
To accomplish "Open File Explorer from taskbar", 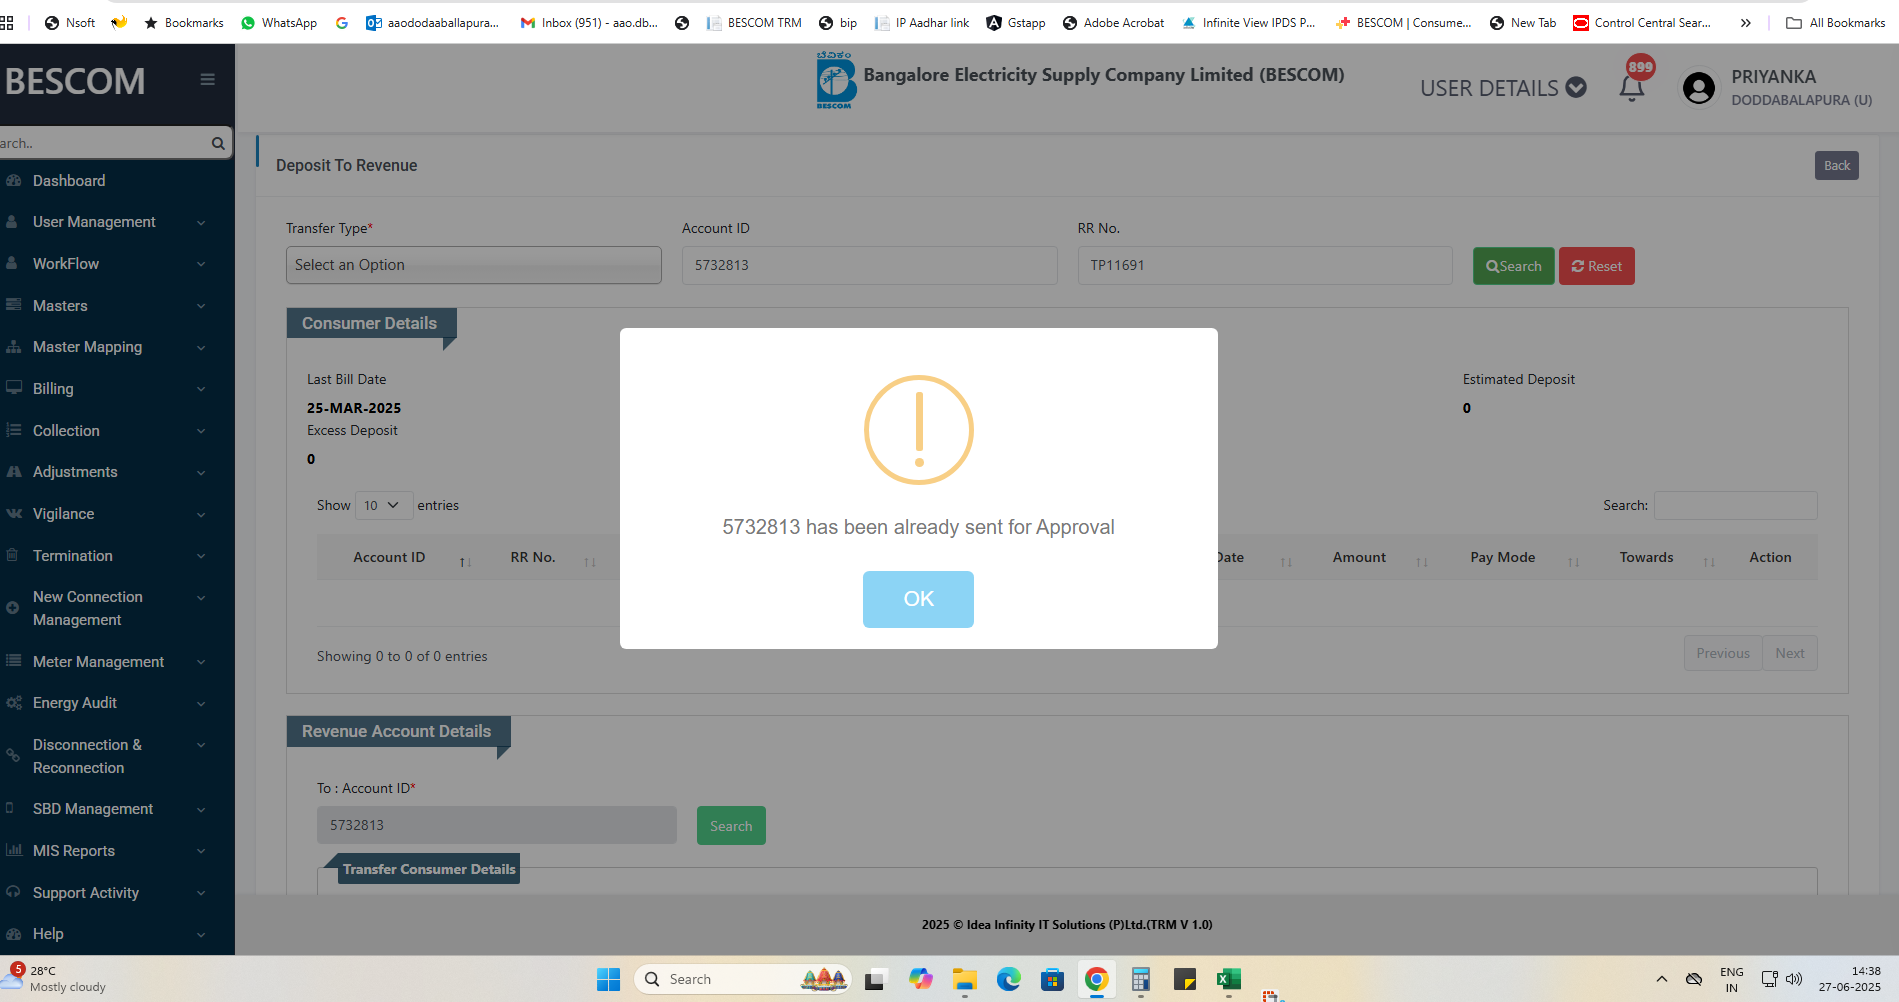I will tap(964, 979).
